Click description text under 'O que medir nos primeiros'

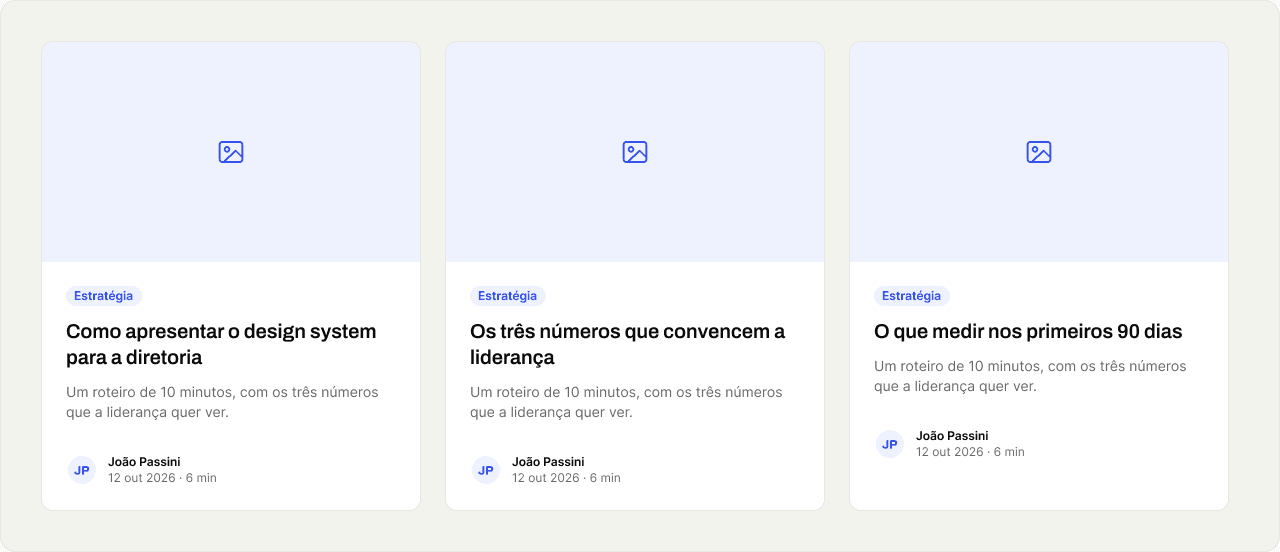1030,376
